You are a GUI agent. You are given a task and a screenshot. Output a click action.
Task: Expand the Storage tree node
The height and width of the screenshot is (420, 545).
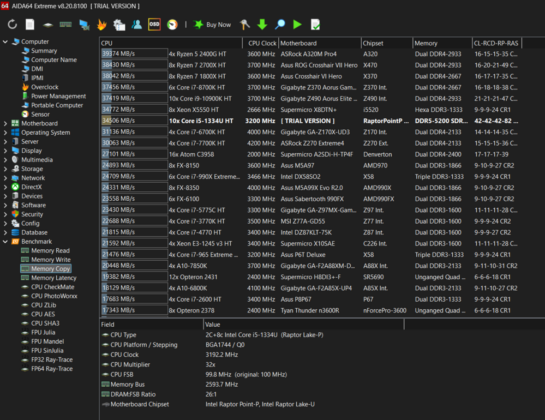coord(5,169)
